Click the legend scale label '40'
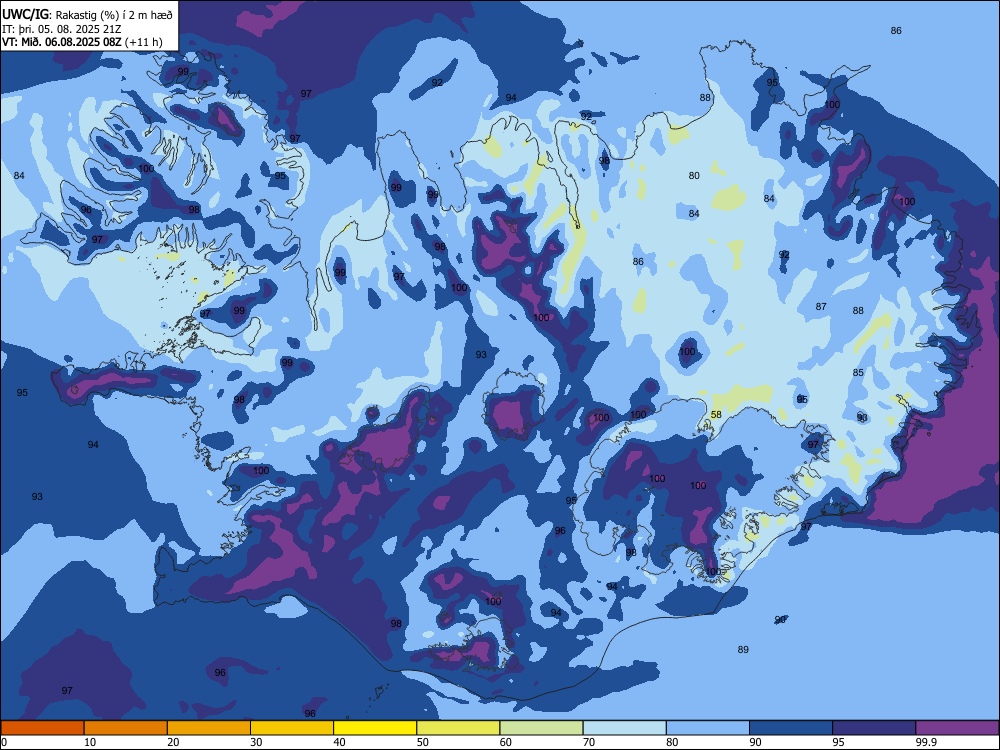Image resolution: width=1000 pixels, height=750 pixels. (x=339, y=742)
